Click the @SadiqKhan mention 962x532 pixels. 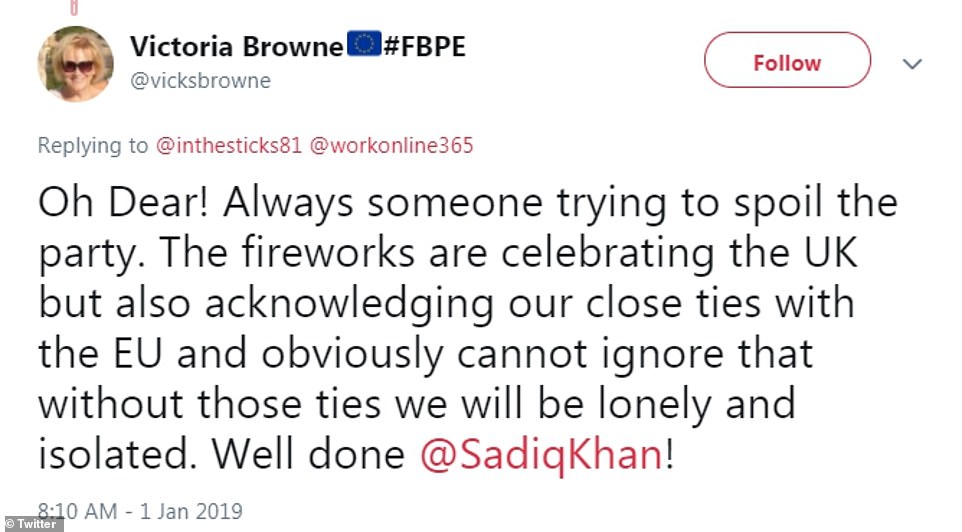(x=539, y=455)
